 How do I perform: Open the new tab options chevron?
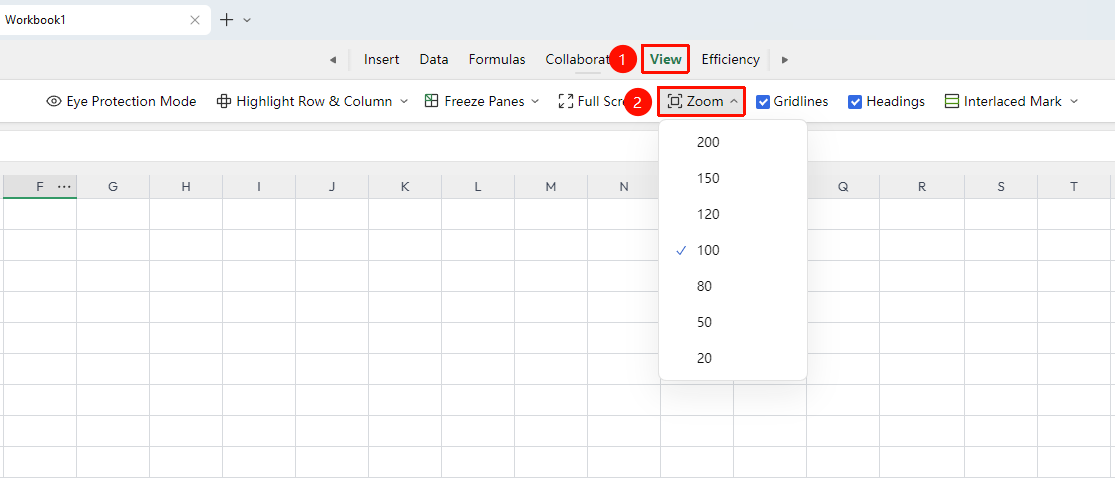click(x=247, y=20)
